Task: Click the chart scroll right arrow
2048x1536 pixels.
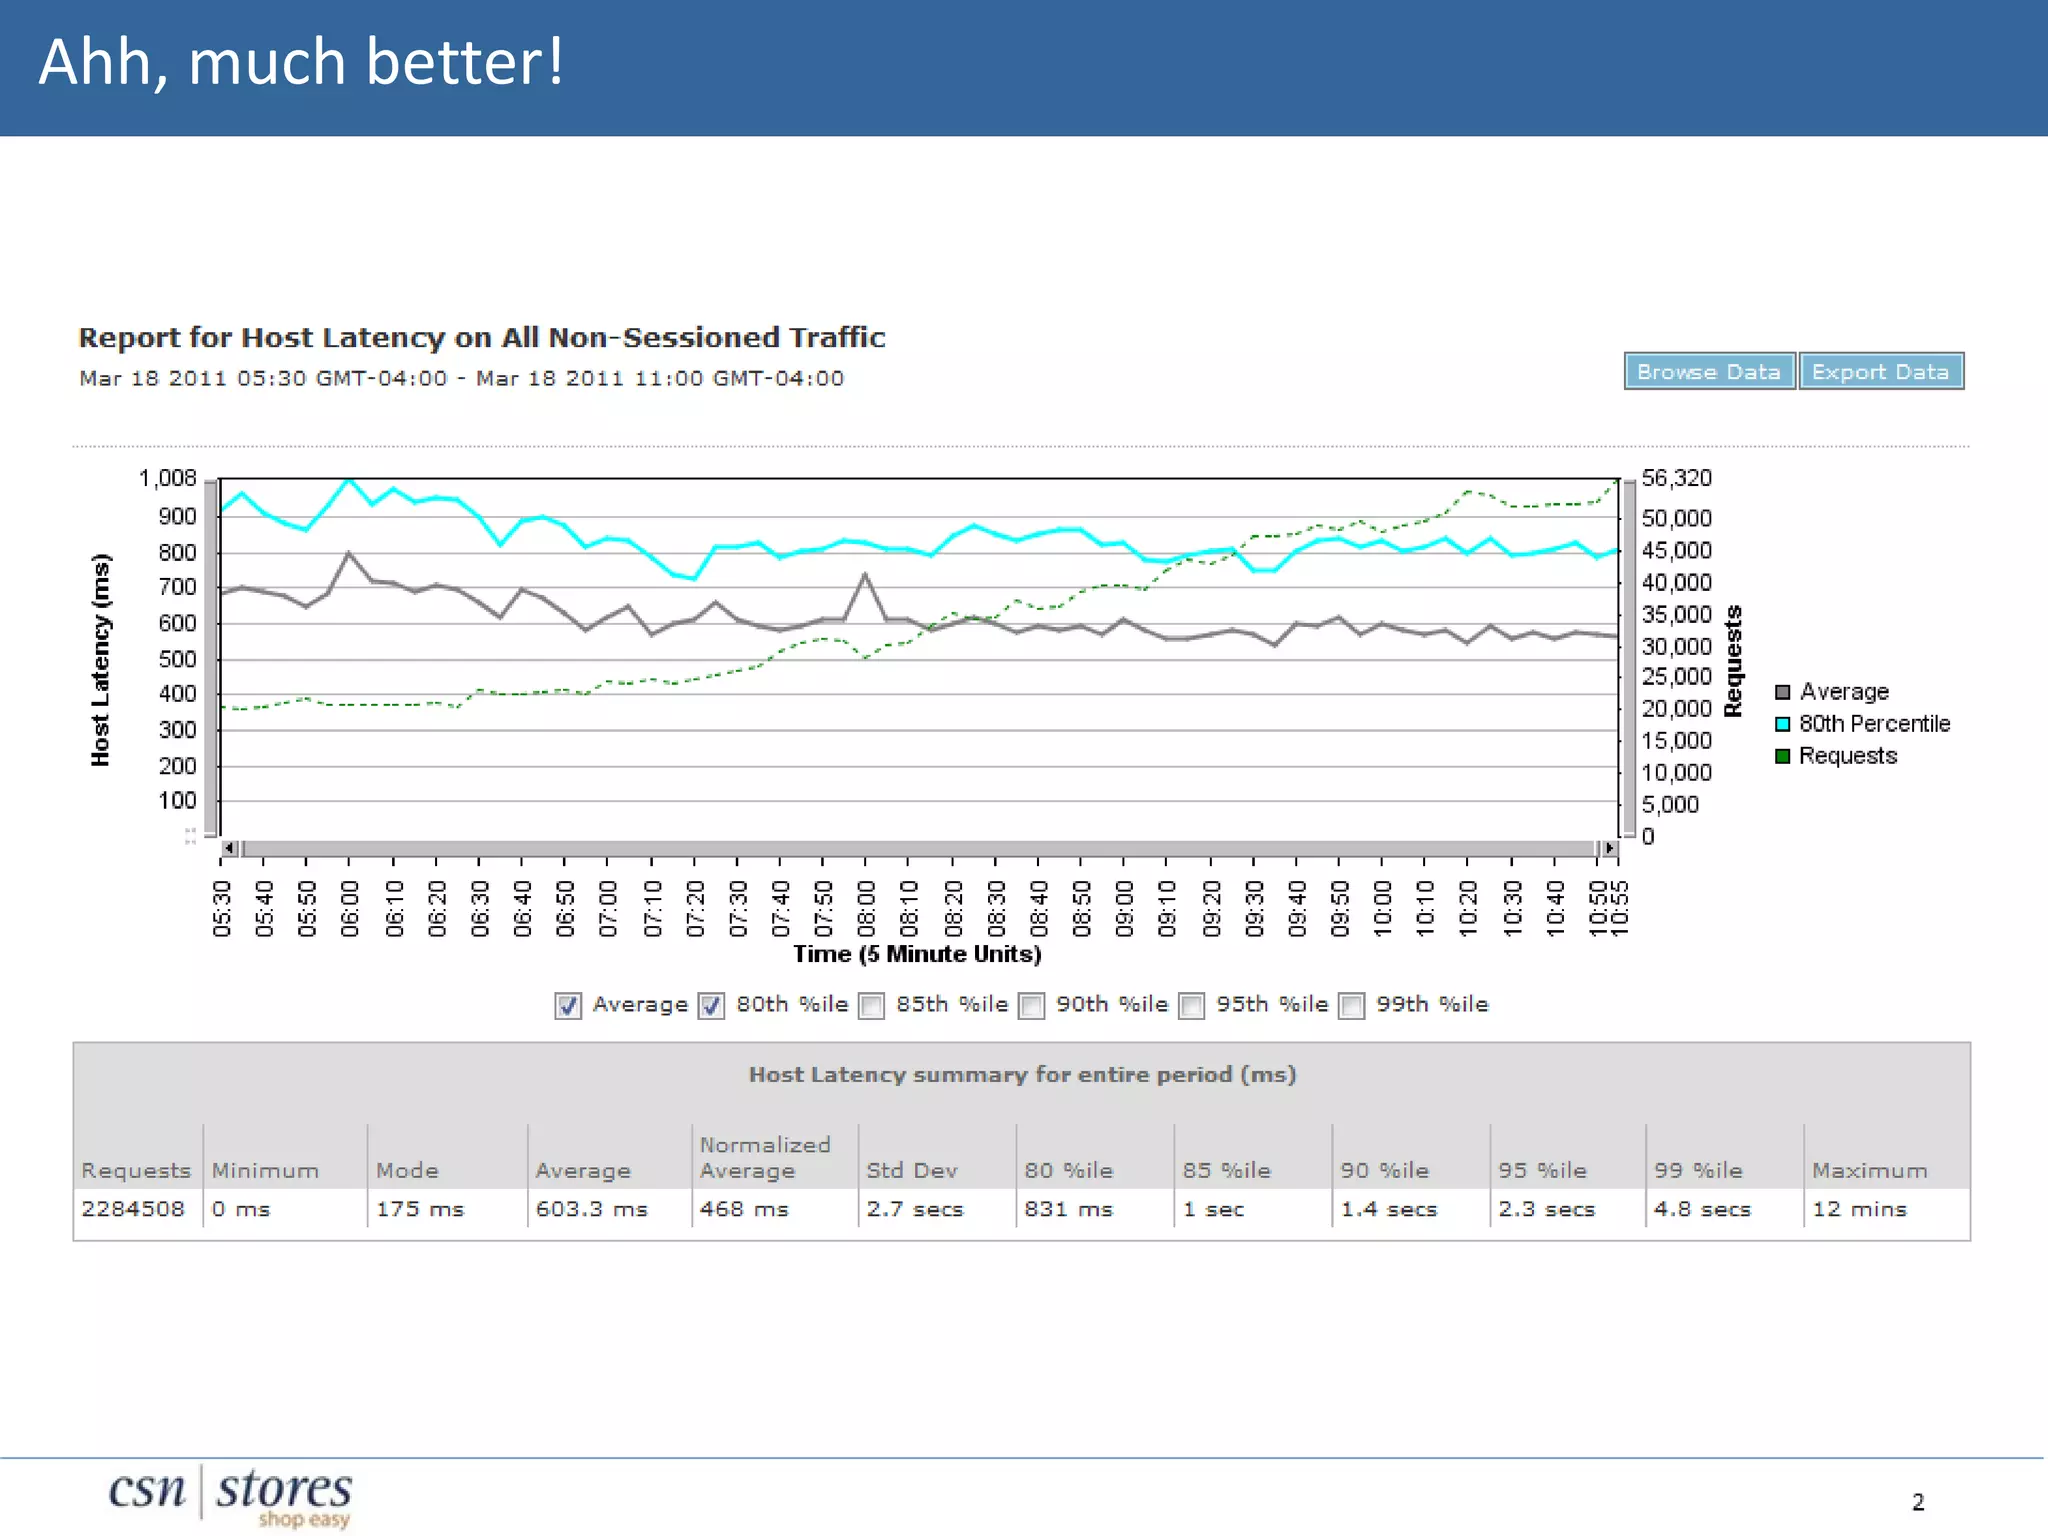Action: click(x=1609, y=848)
